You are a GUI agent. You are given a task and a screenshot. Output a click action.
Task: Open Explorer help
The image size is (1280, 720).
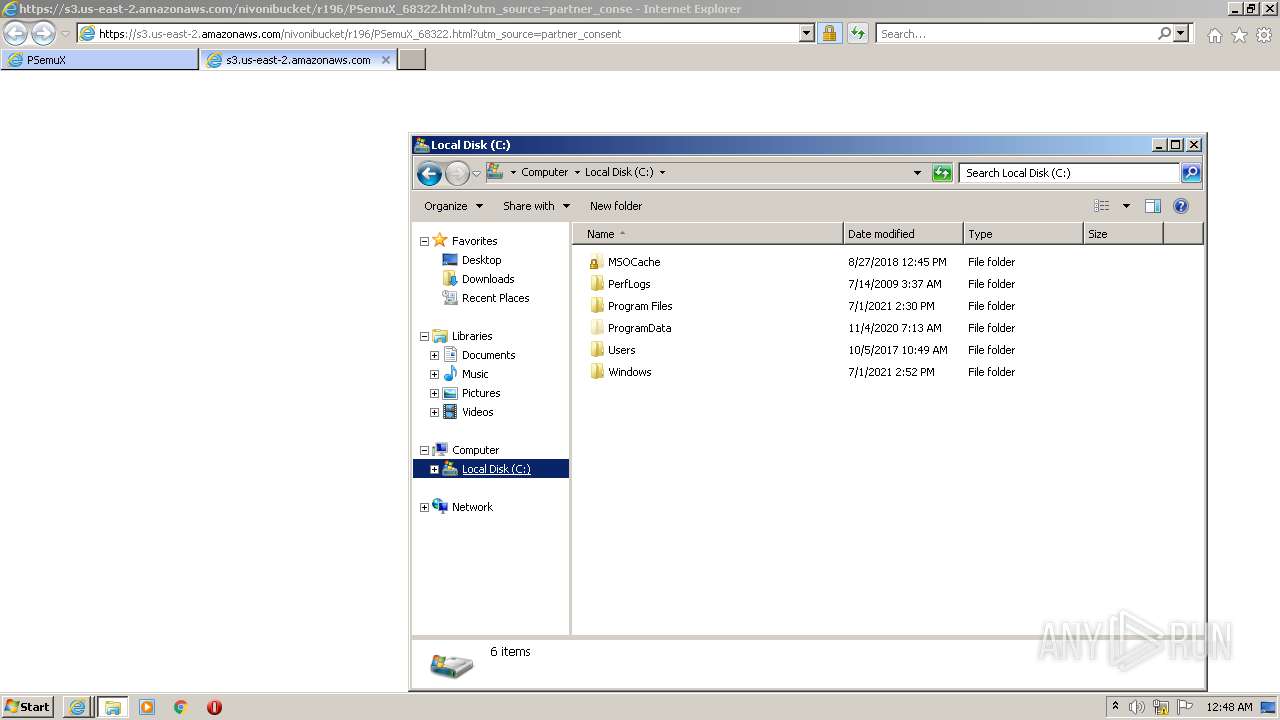pos(1181,206)
